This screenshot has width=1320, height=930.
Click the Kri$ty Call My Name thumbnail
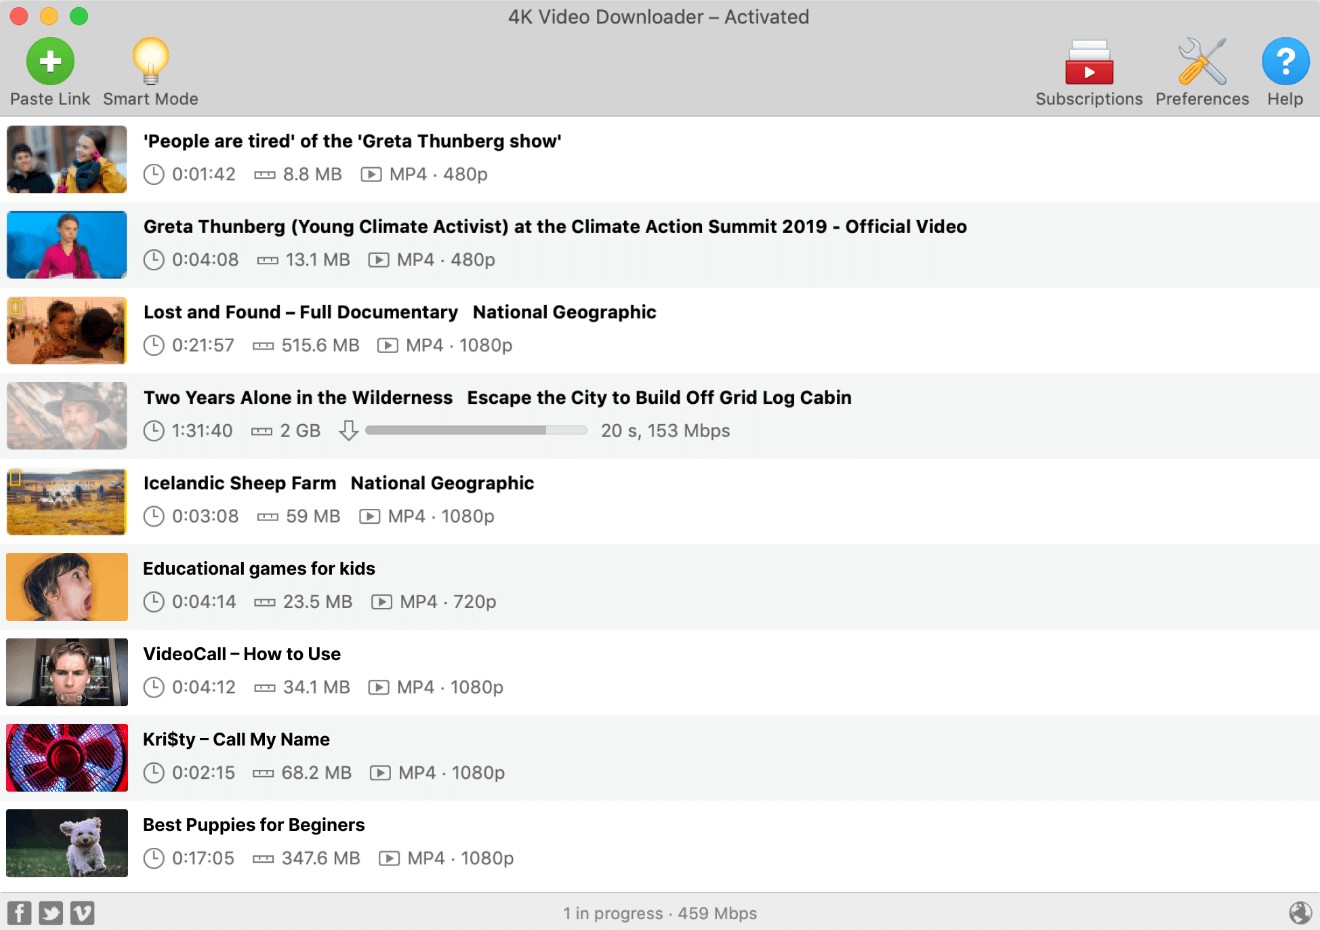click(67, 758)
